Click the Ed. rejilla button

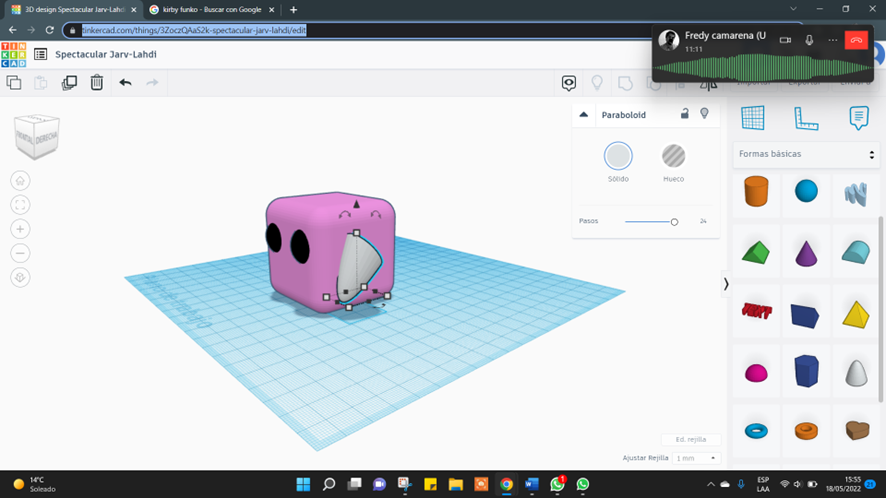pyautogui.click(x=691, y=439)
